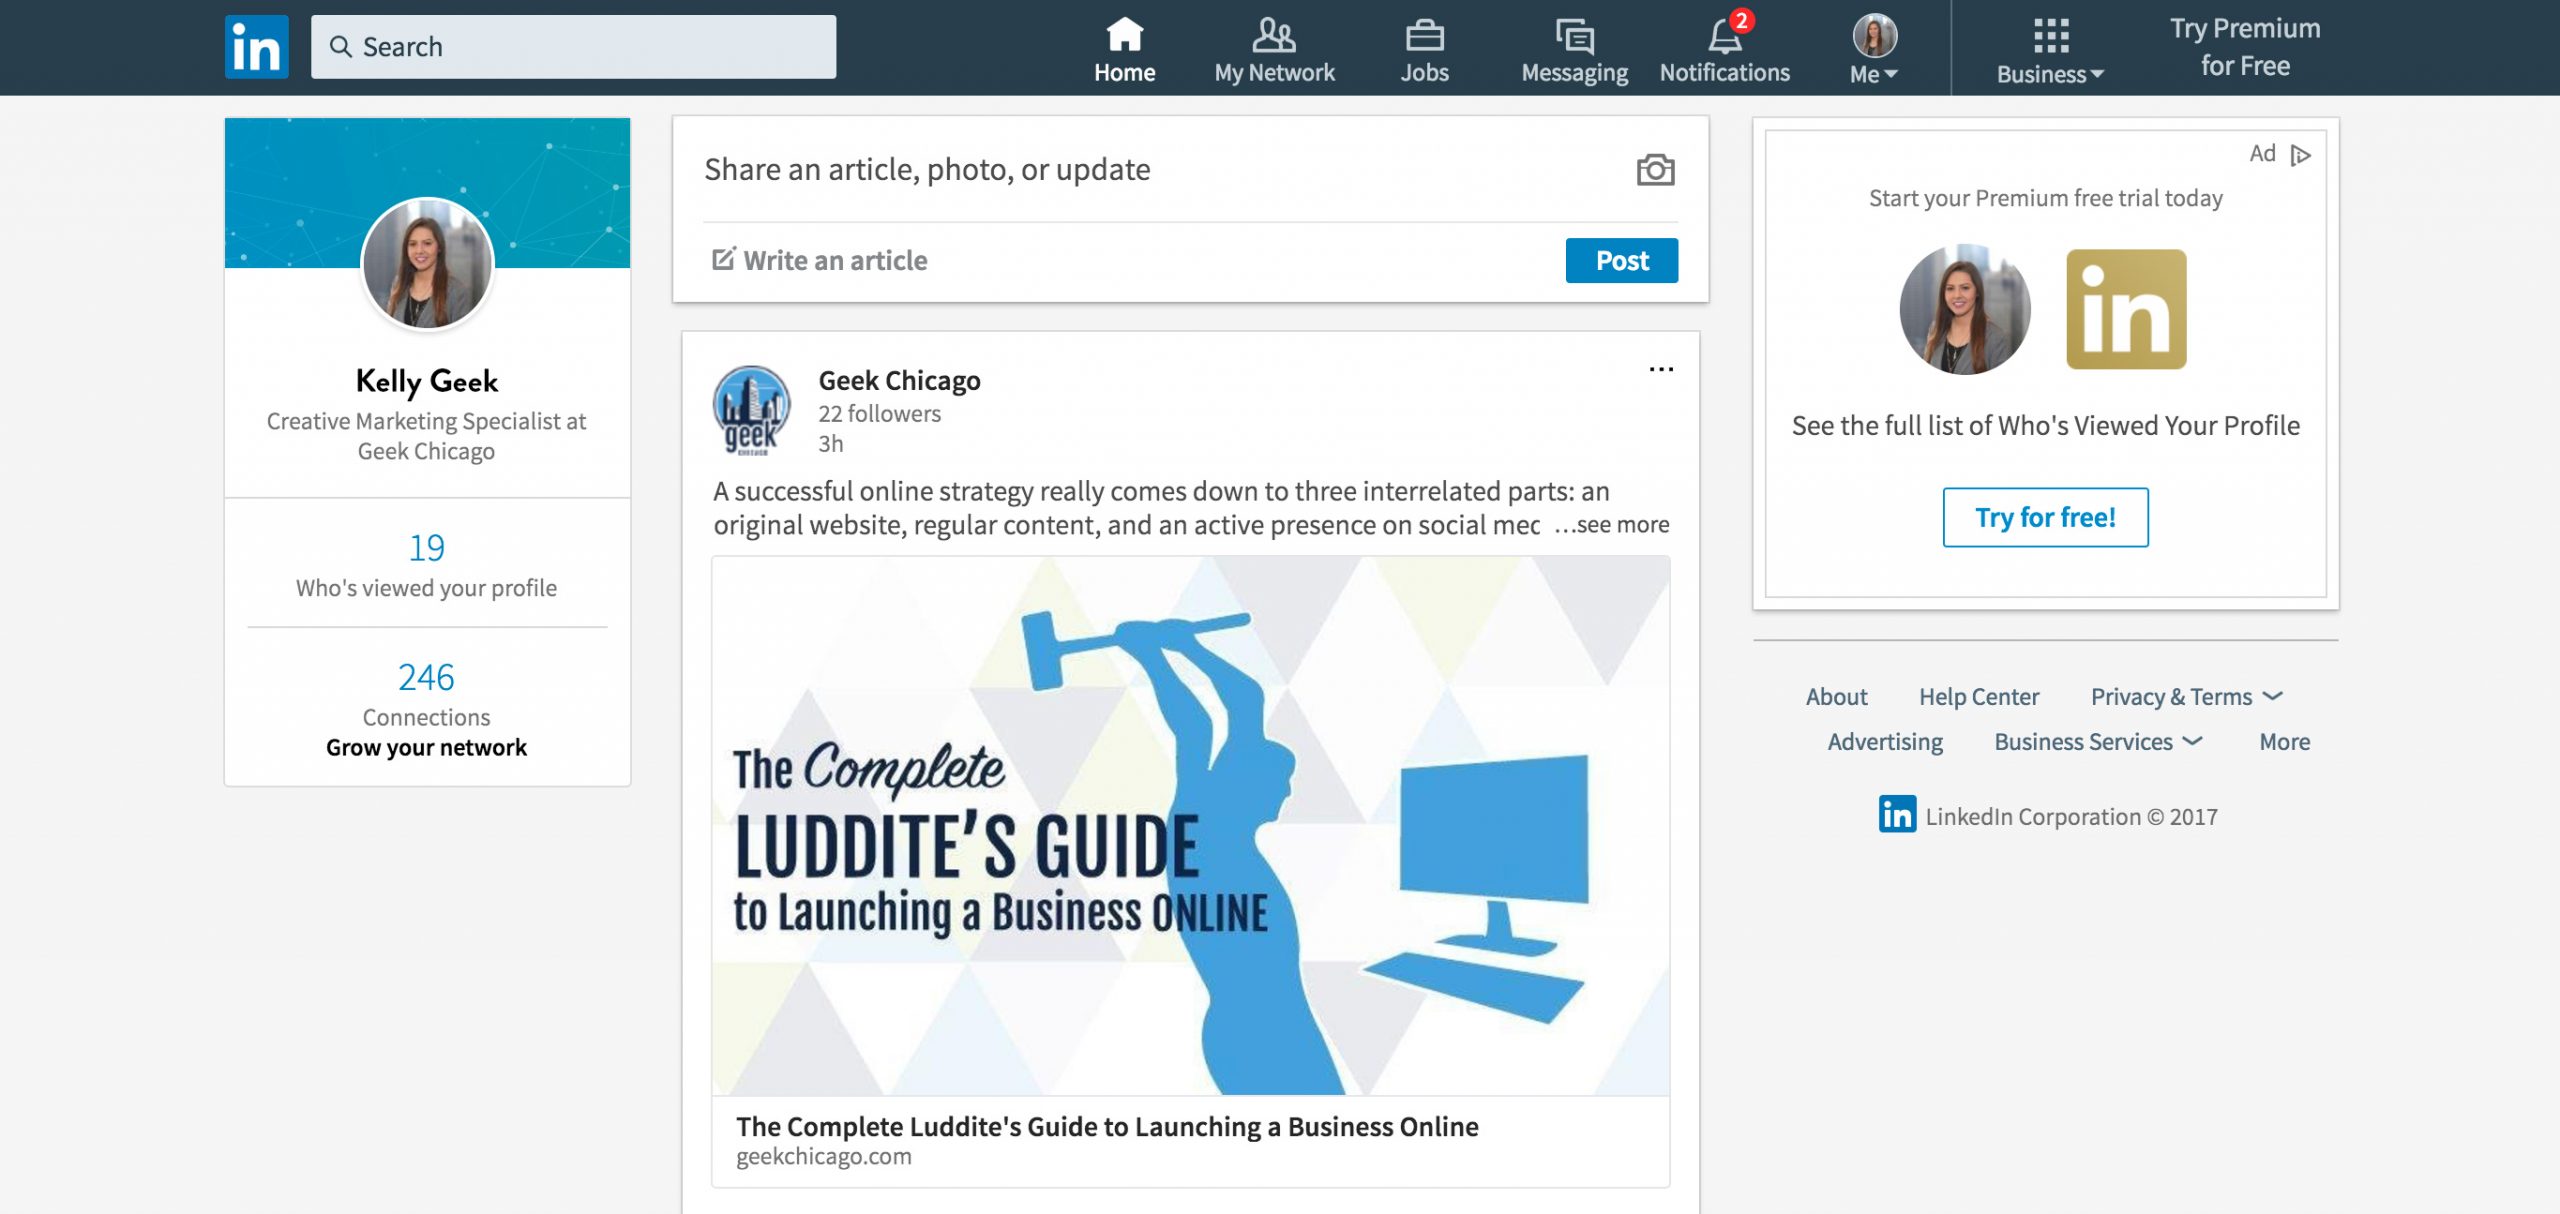Open Geek Chicago company name link
The image size is (2560, 1214).
pyautogui.click(x=899, y=380)
